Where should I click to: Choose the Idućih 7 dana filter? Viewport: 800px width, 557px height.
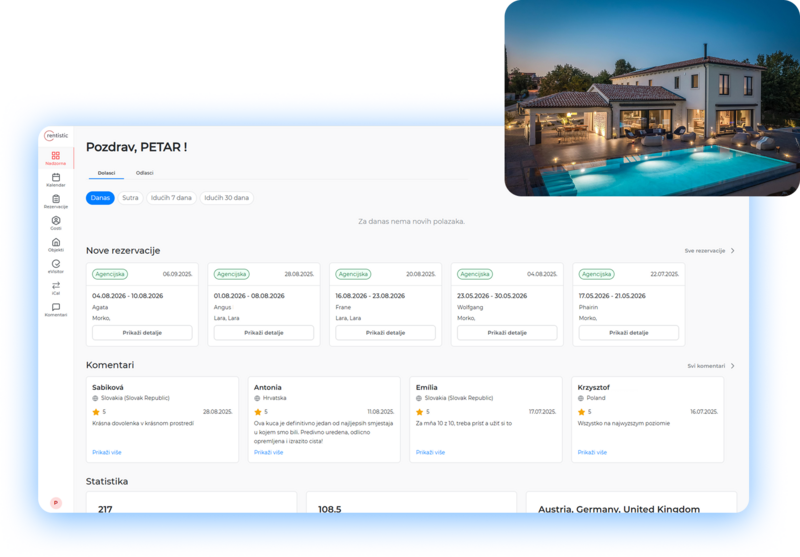171,198
